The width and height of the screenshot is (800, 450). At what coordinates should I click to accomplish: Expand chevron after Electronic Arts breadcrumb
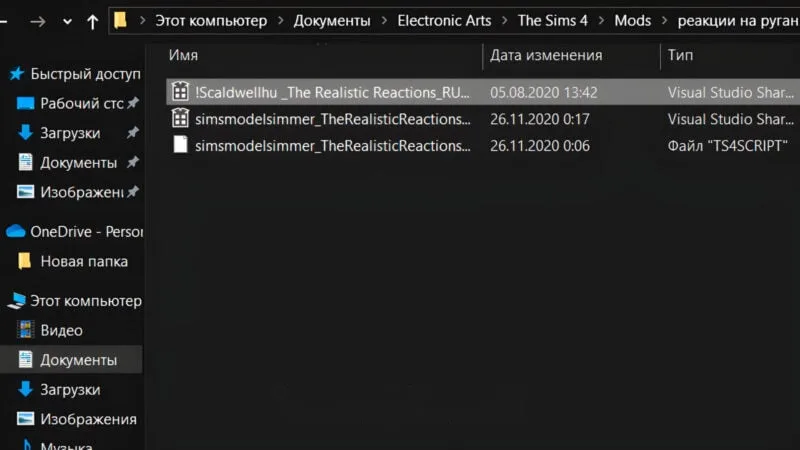(x=505, y=21)
